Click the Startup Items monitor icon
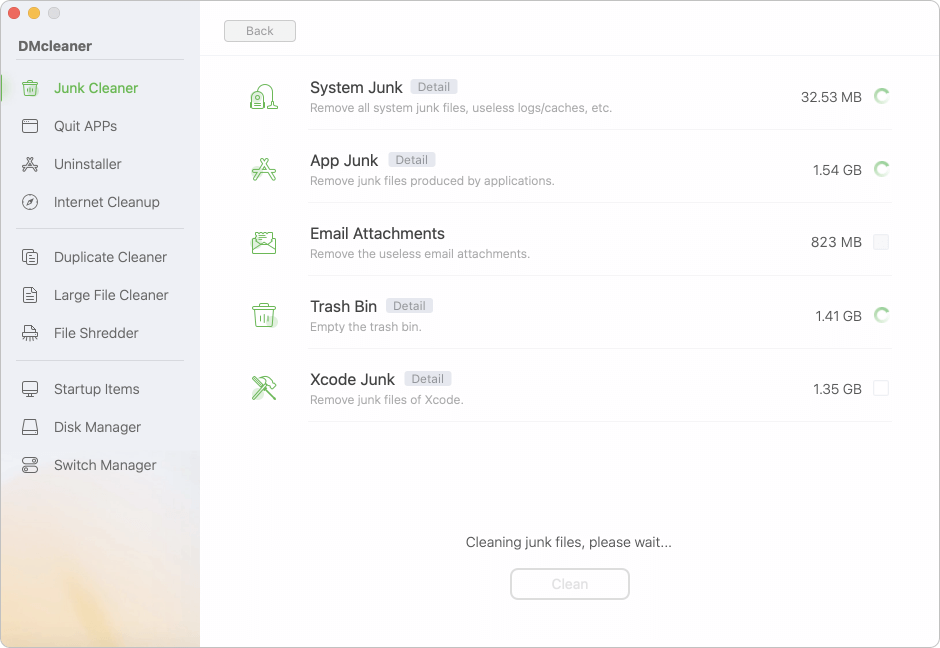 30,389
